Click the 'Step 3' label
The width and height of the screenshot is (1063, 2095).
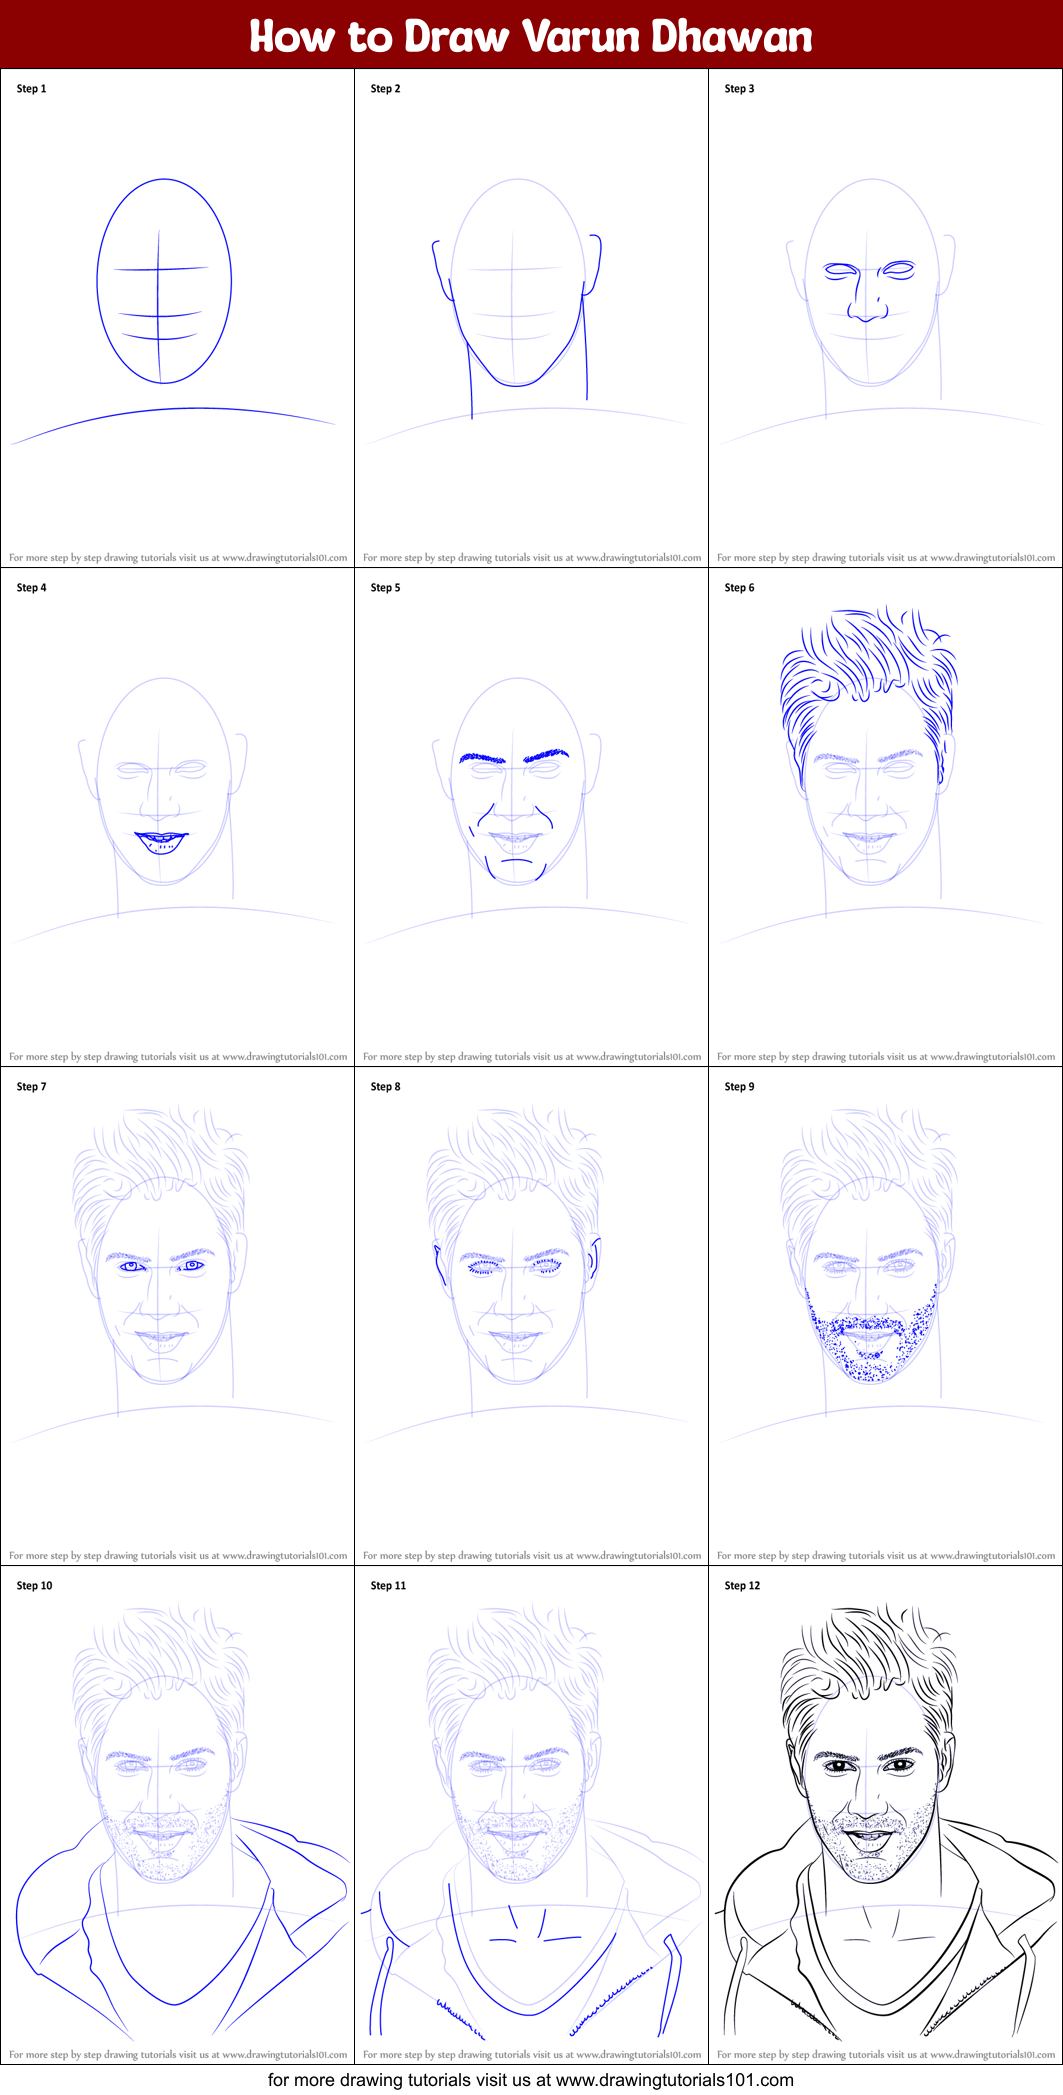[740, 89]
